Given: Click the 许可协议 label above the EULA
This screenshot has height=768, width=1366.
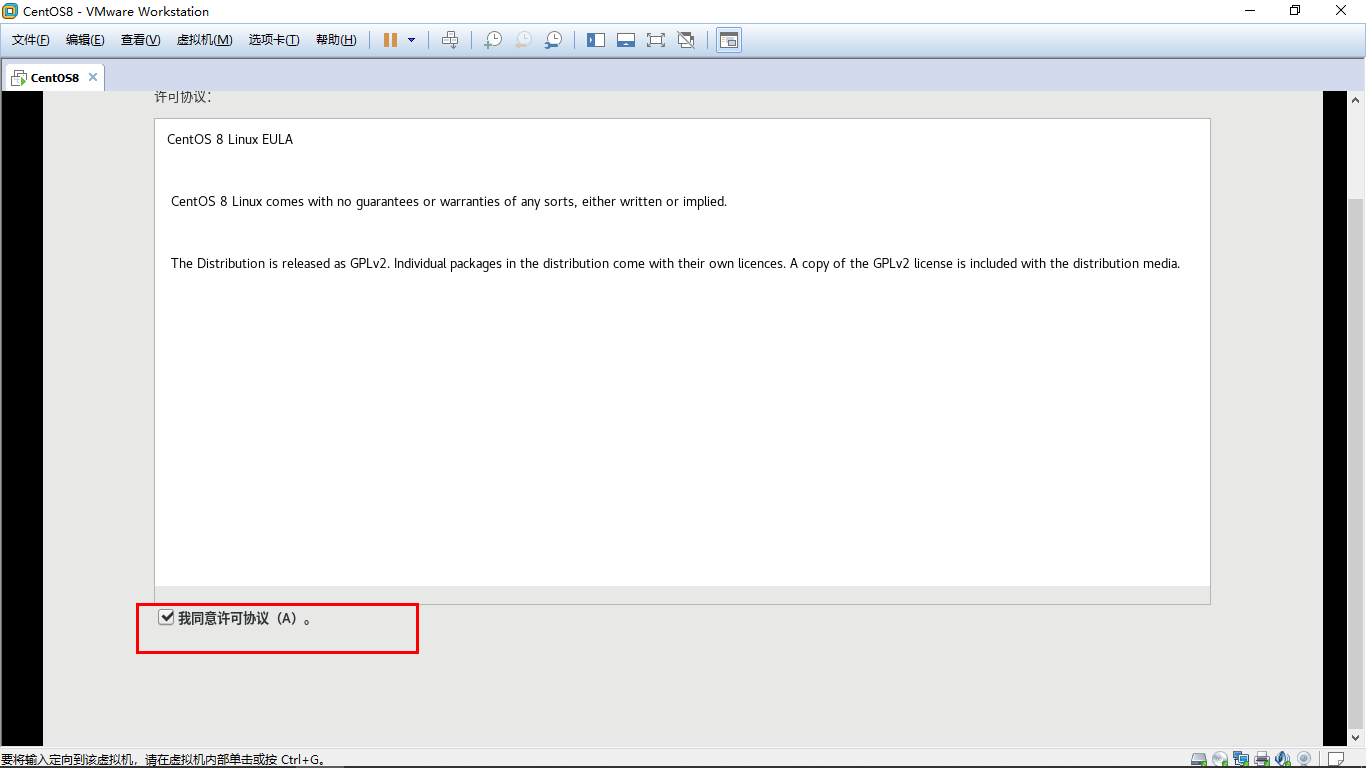Looking at the screenshot, I should click(x=183, y=97).
